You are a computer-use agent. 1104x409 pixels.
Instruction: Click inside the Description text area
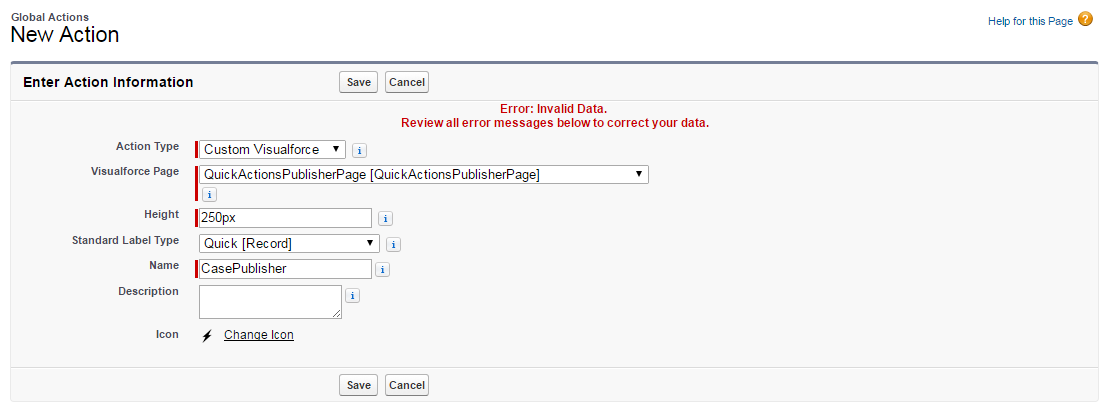click(x=270, y=302)
